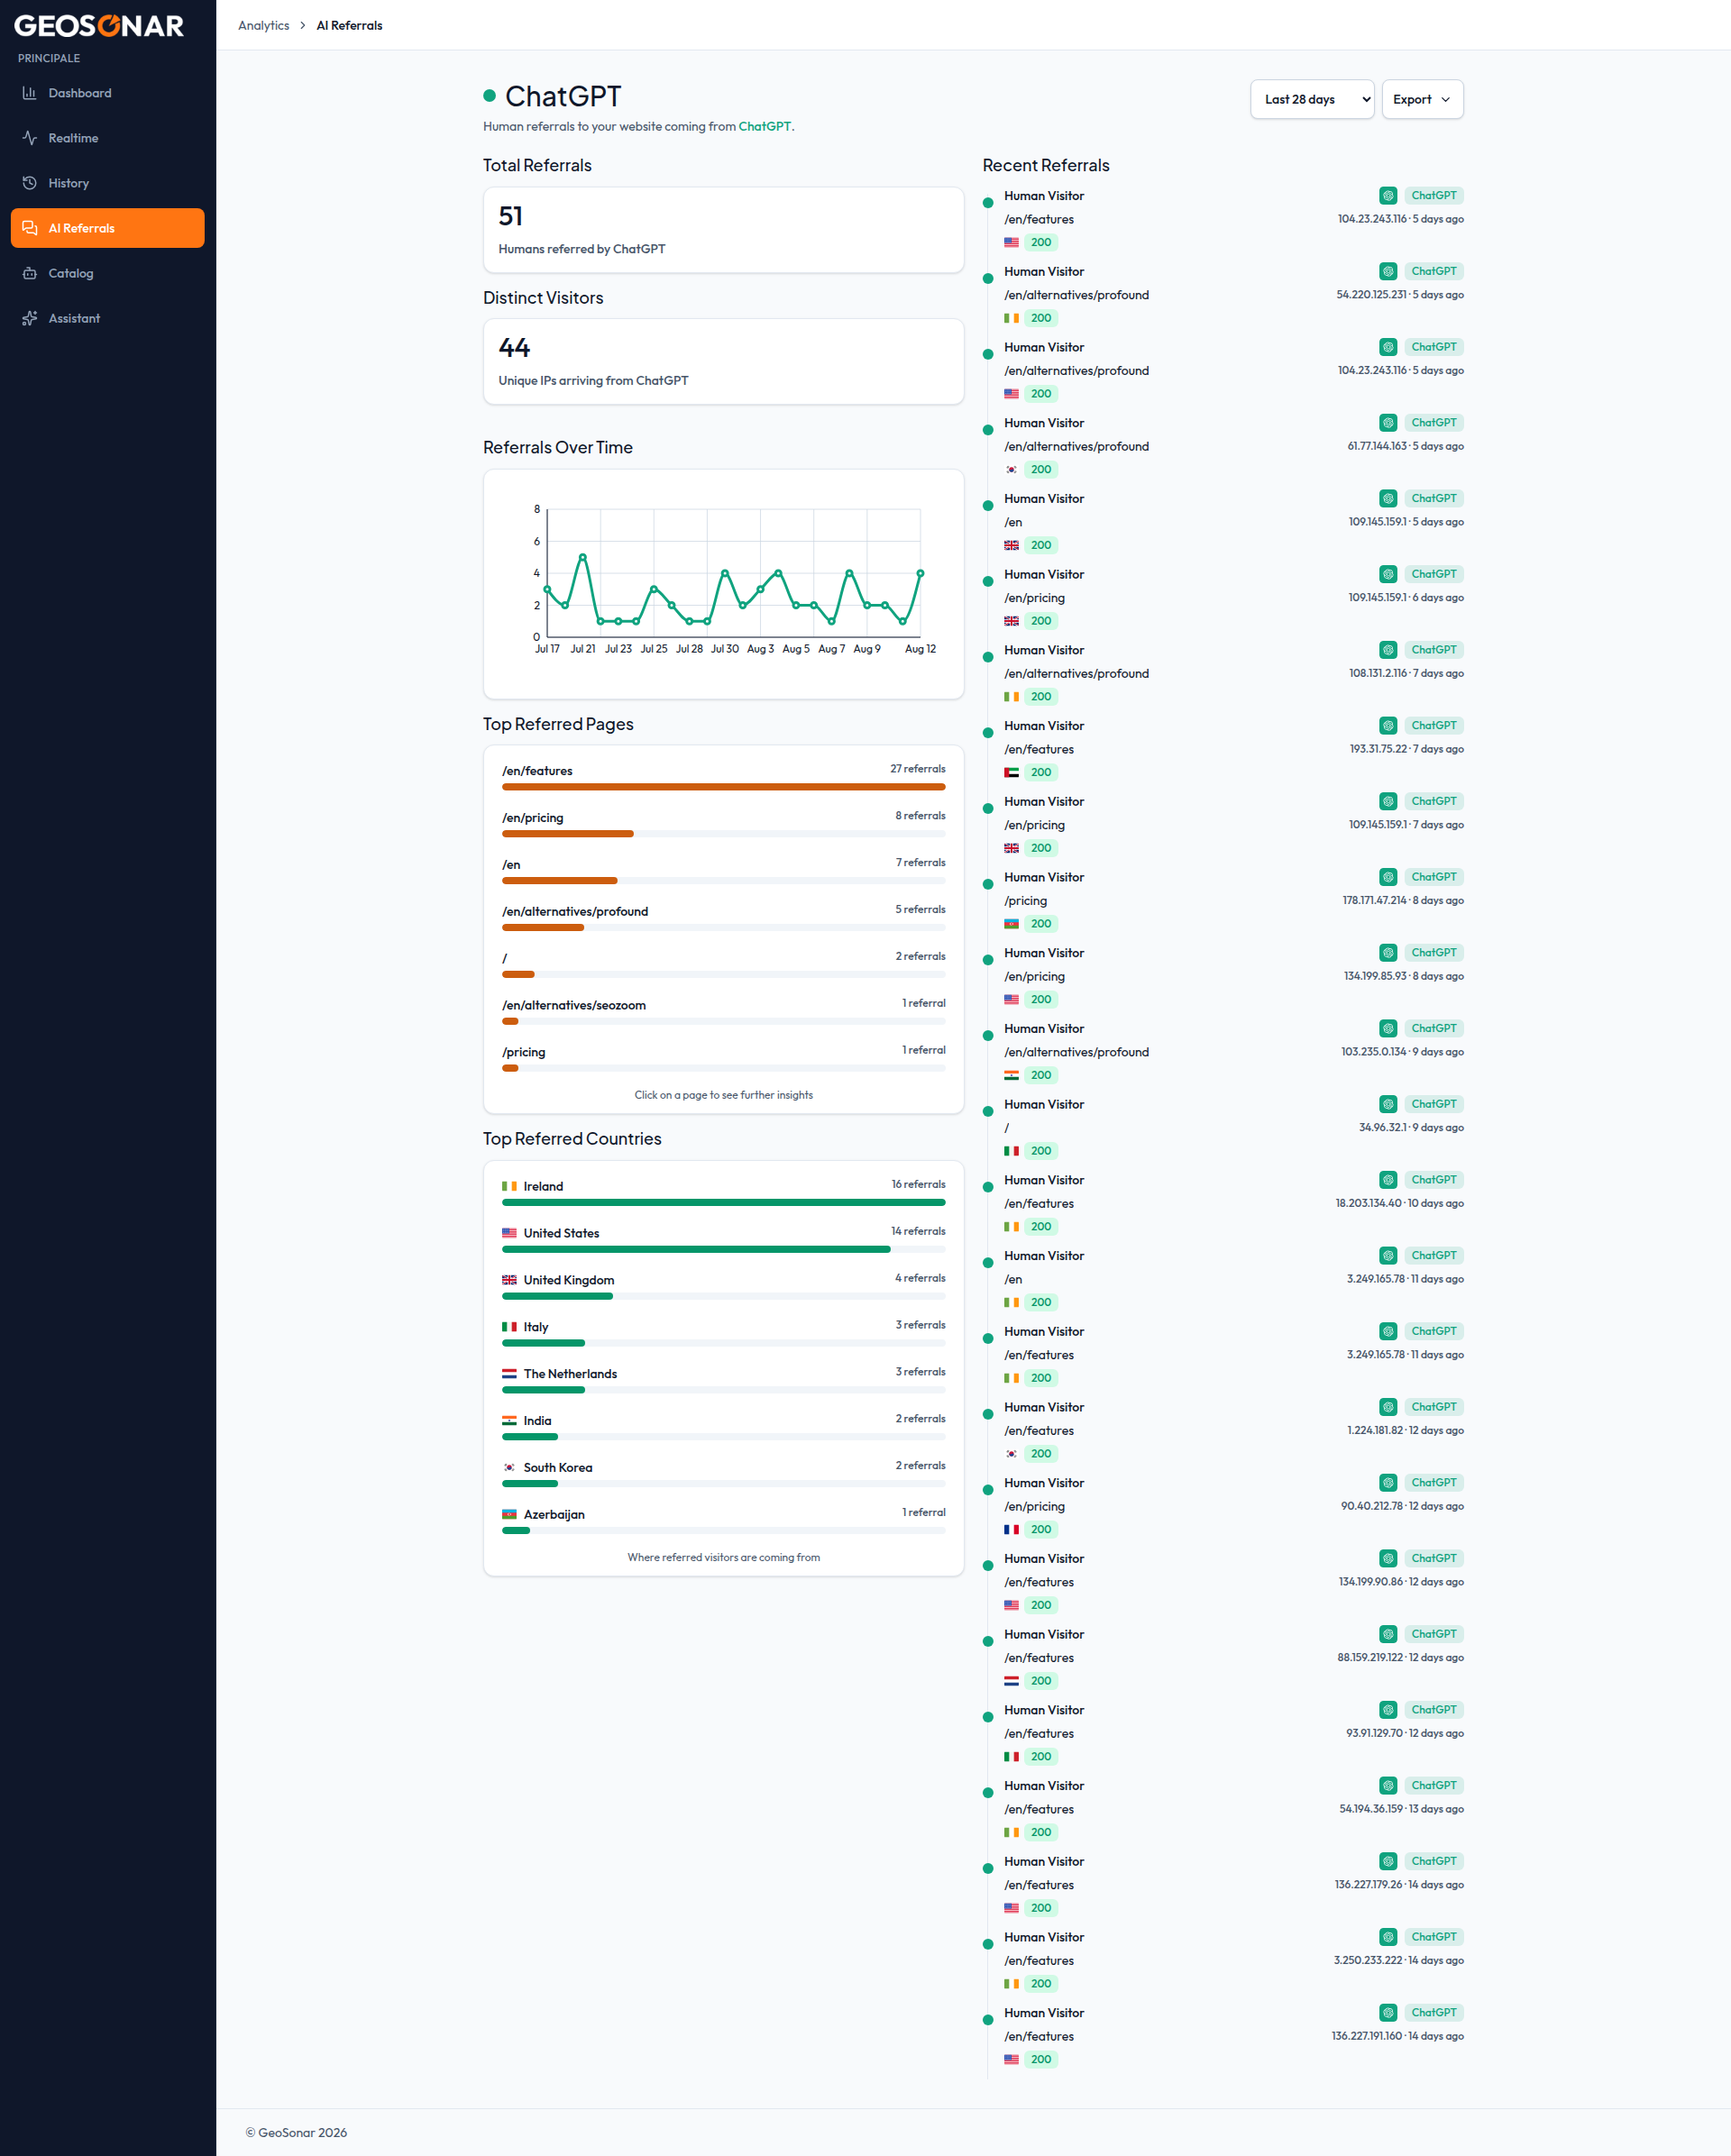Viewport: 1731px width, 2156px height.
Task: Open the Export dropdown
Action: tap(1422, 99)
